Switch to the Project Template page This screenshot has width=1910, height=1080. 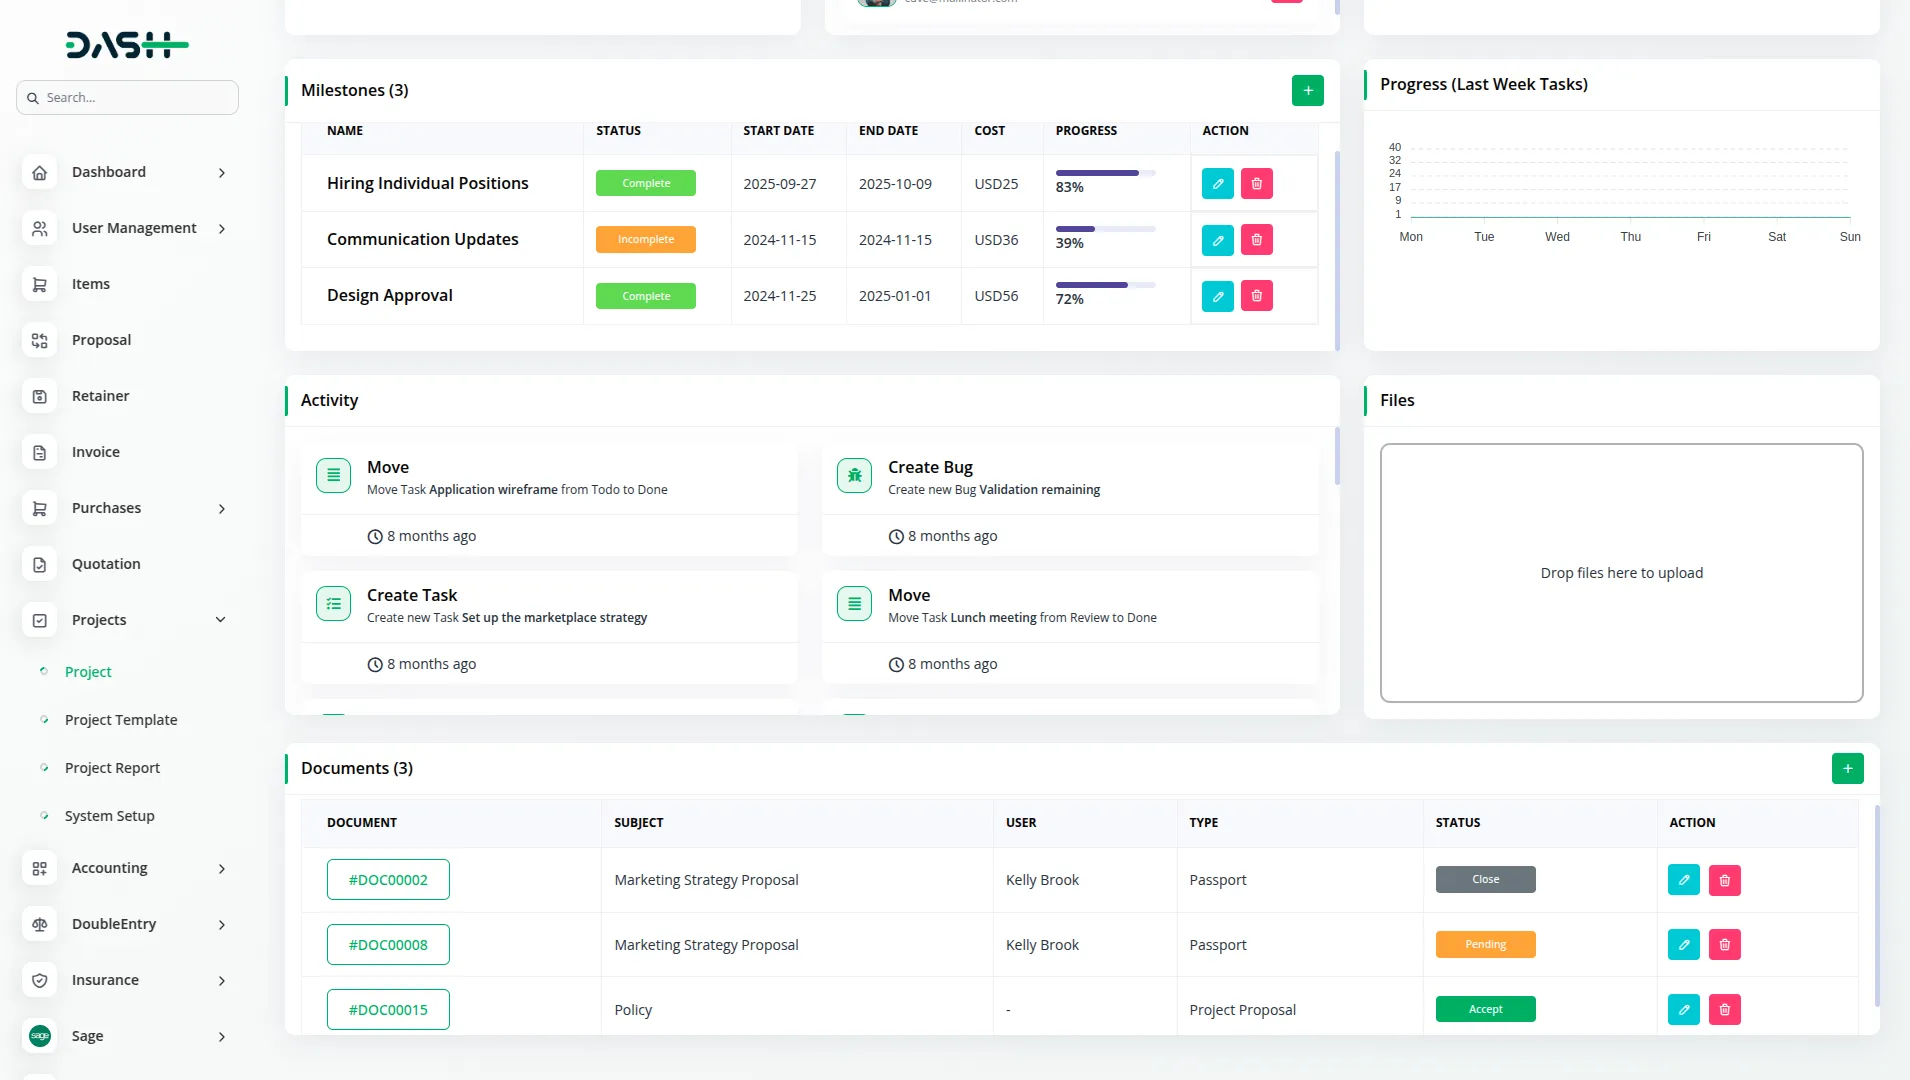120,719
